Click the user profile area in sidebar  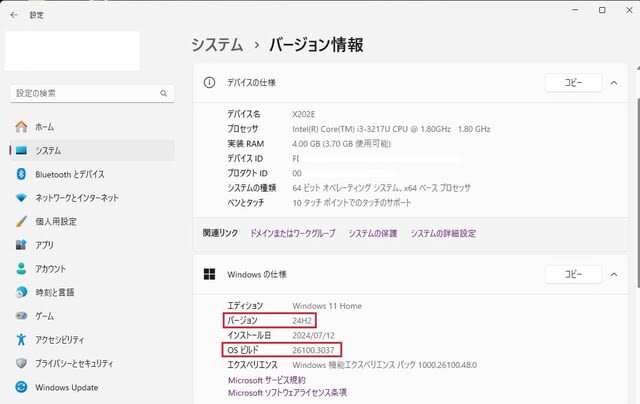pos(72,51)
